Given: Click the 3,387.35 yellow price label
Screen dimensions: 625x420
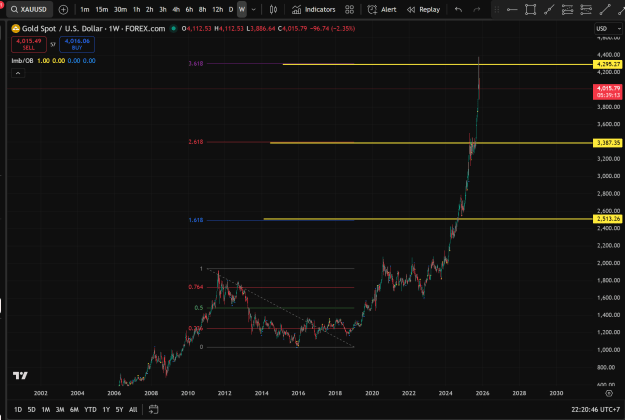Looking at the screenshot, I should [607, 143].
